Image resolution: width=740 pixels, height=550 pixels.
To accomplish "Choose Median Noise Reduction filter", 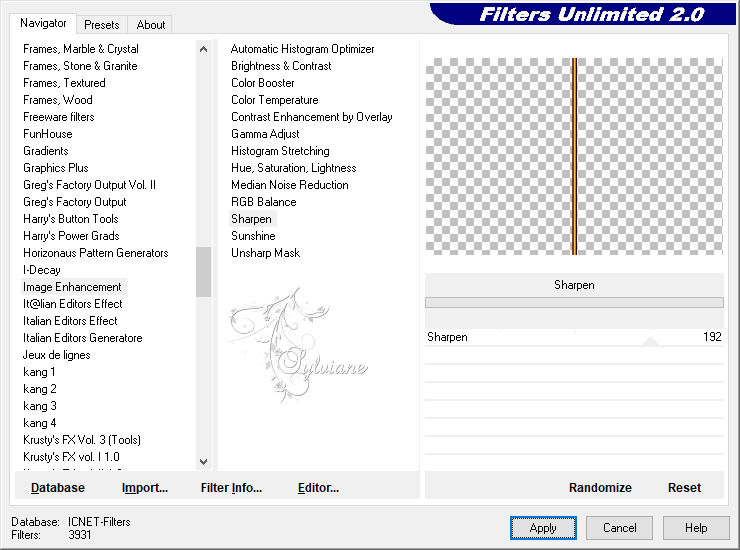I will pos(290,185).
